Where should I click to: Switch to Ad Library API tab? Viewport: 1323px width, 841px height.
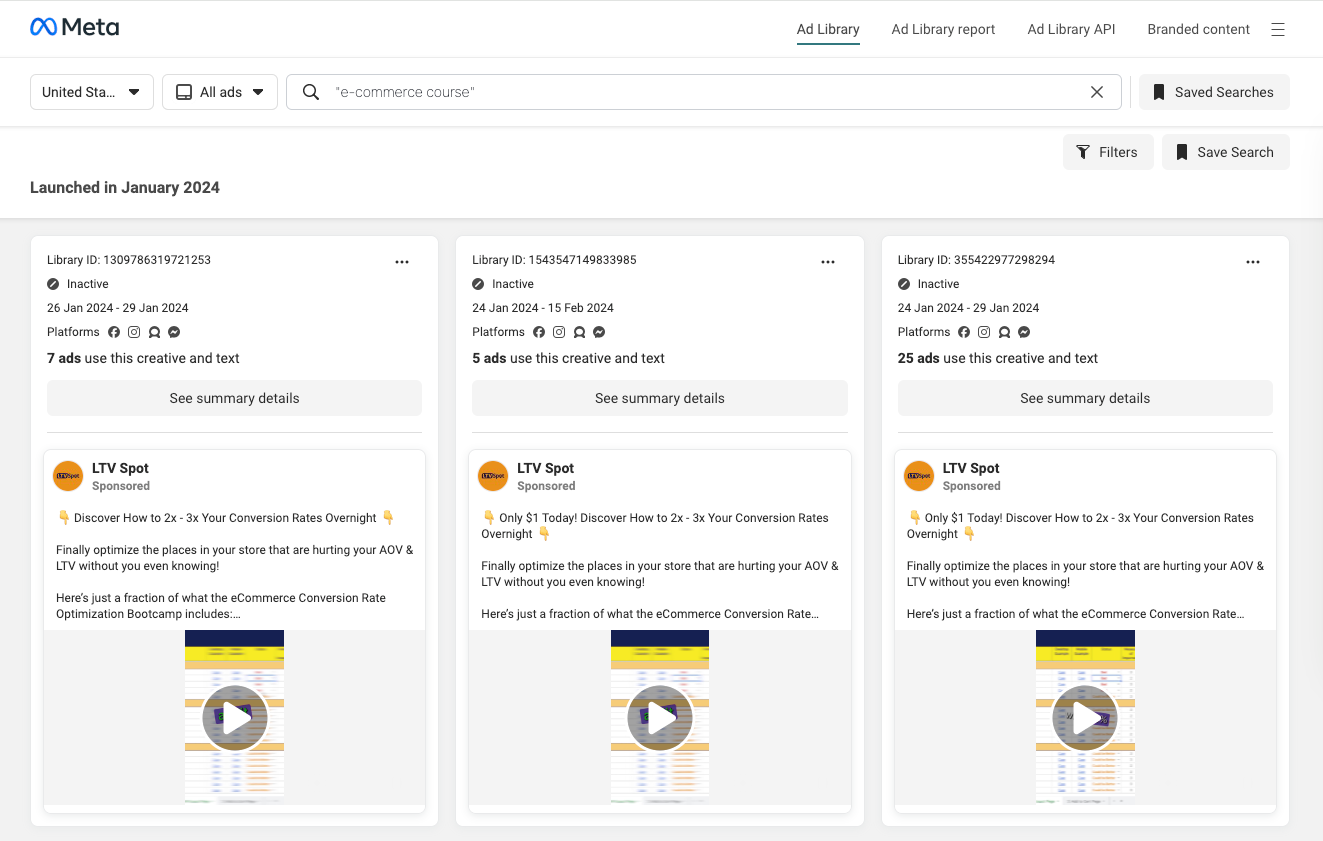pos(1071,30)
